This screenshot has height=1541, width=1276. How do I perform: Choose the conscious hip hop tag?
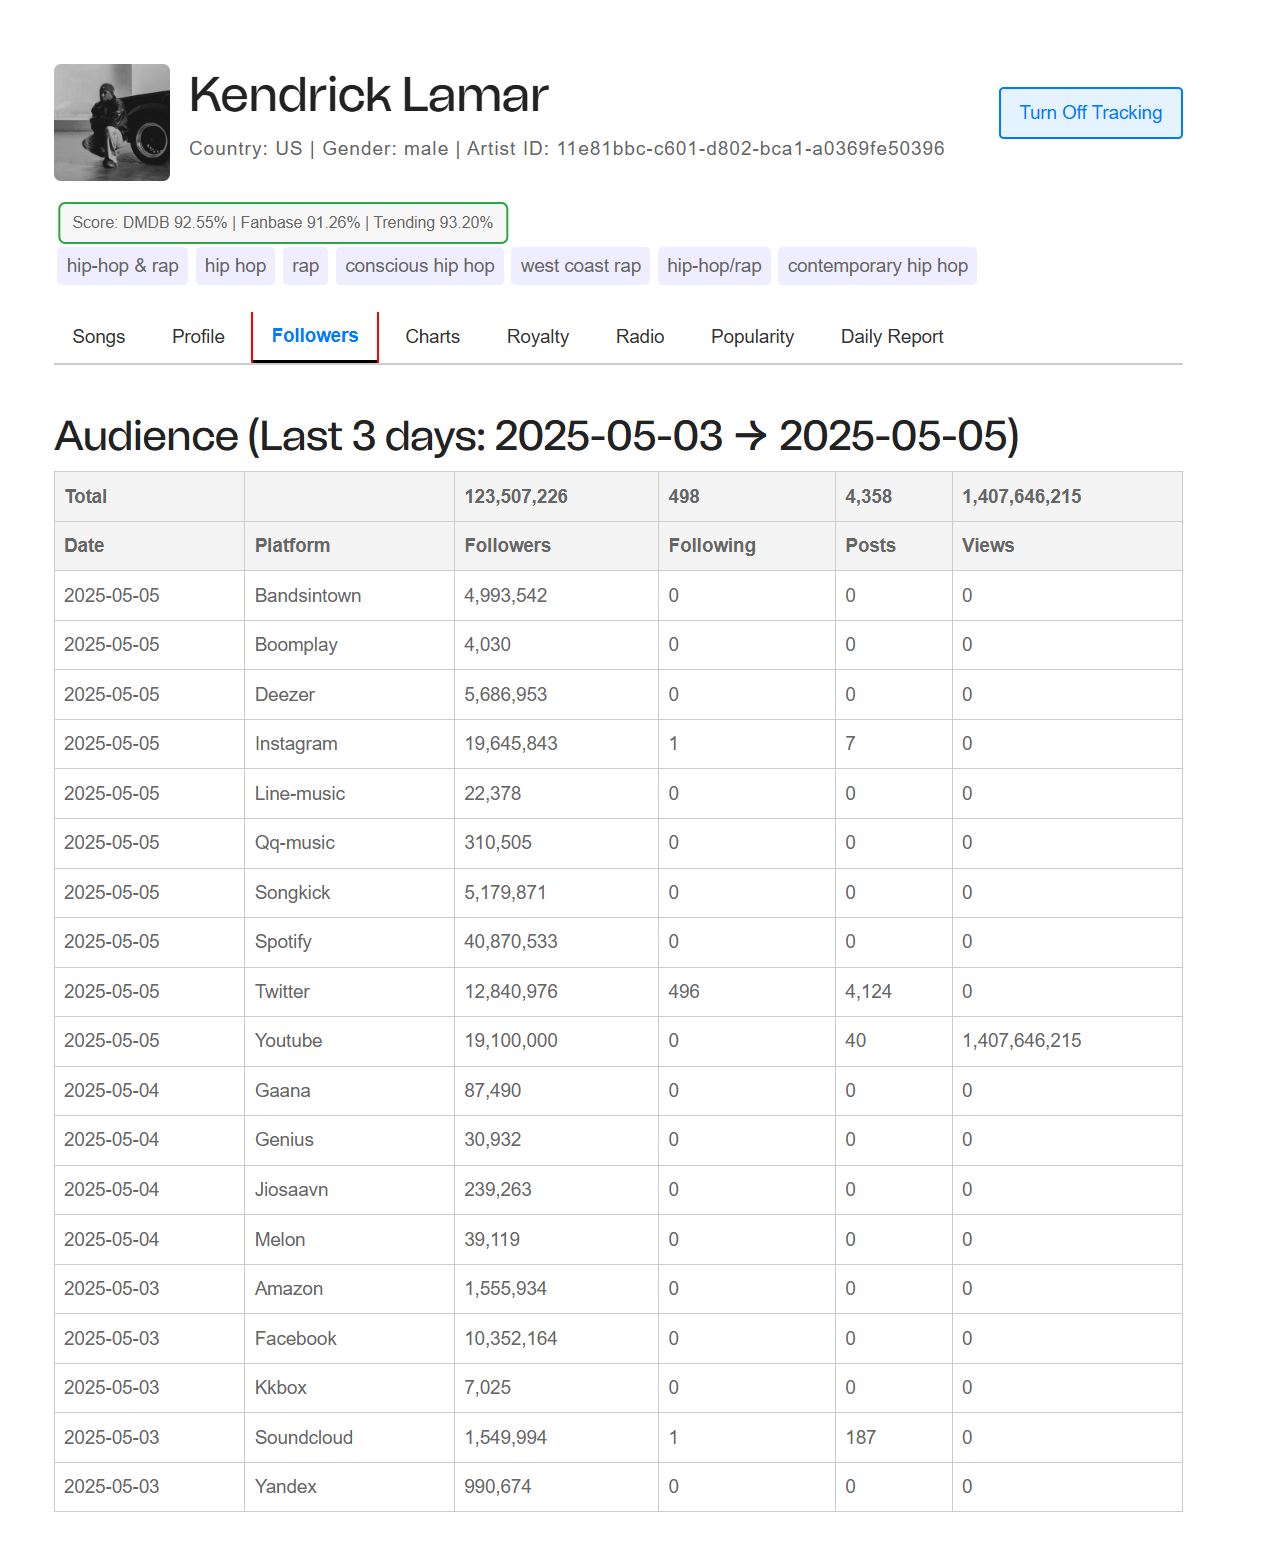tap(420, 266)
